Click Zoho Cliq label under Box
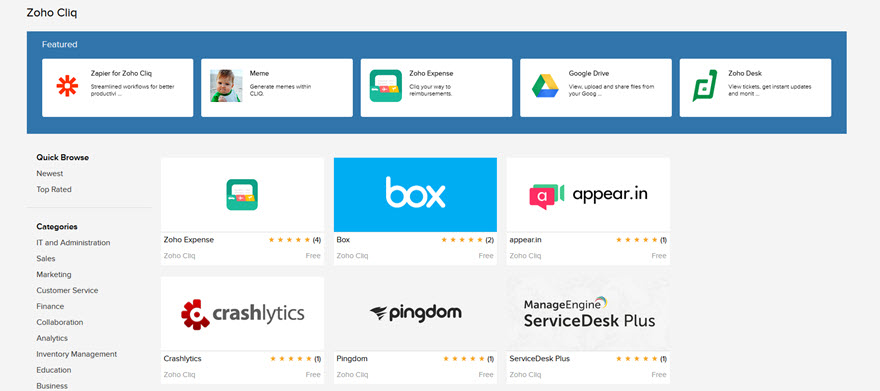Screen dimensions: 880x391 pyautogui.click(x=352, y=256)
